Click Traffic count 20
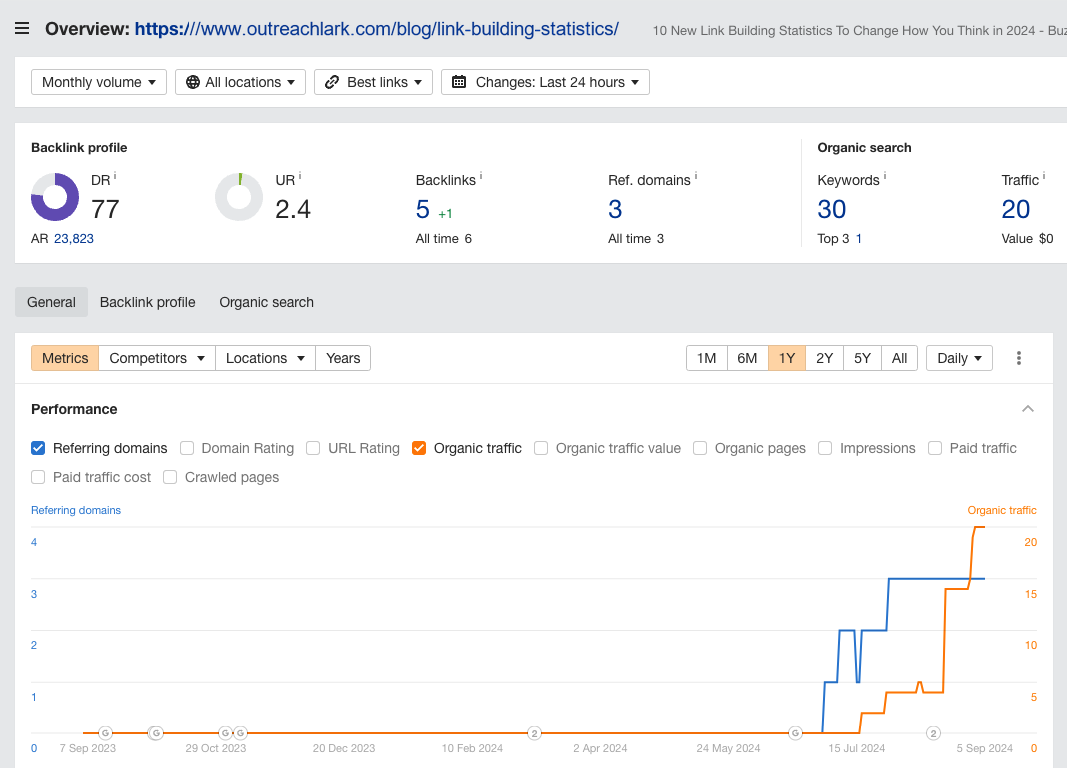Screen dimensions: 1067x768 pos(1016,210)
